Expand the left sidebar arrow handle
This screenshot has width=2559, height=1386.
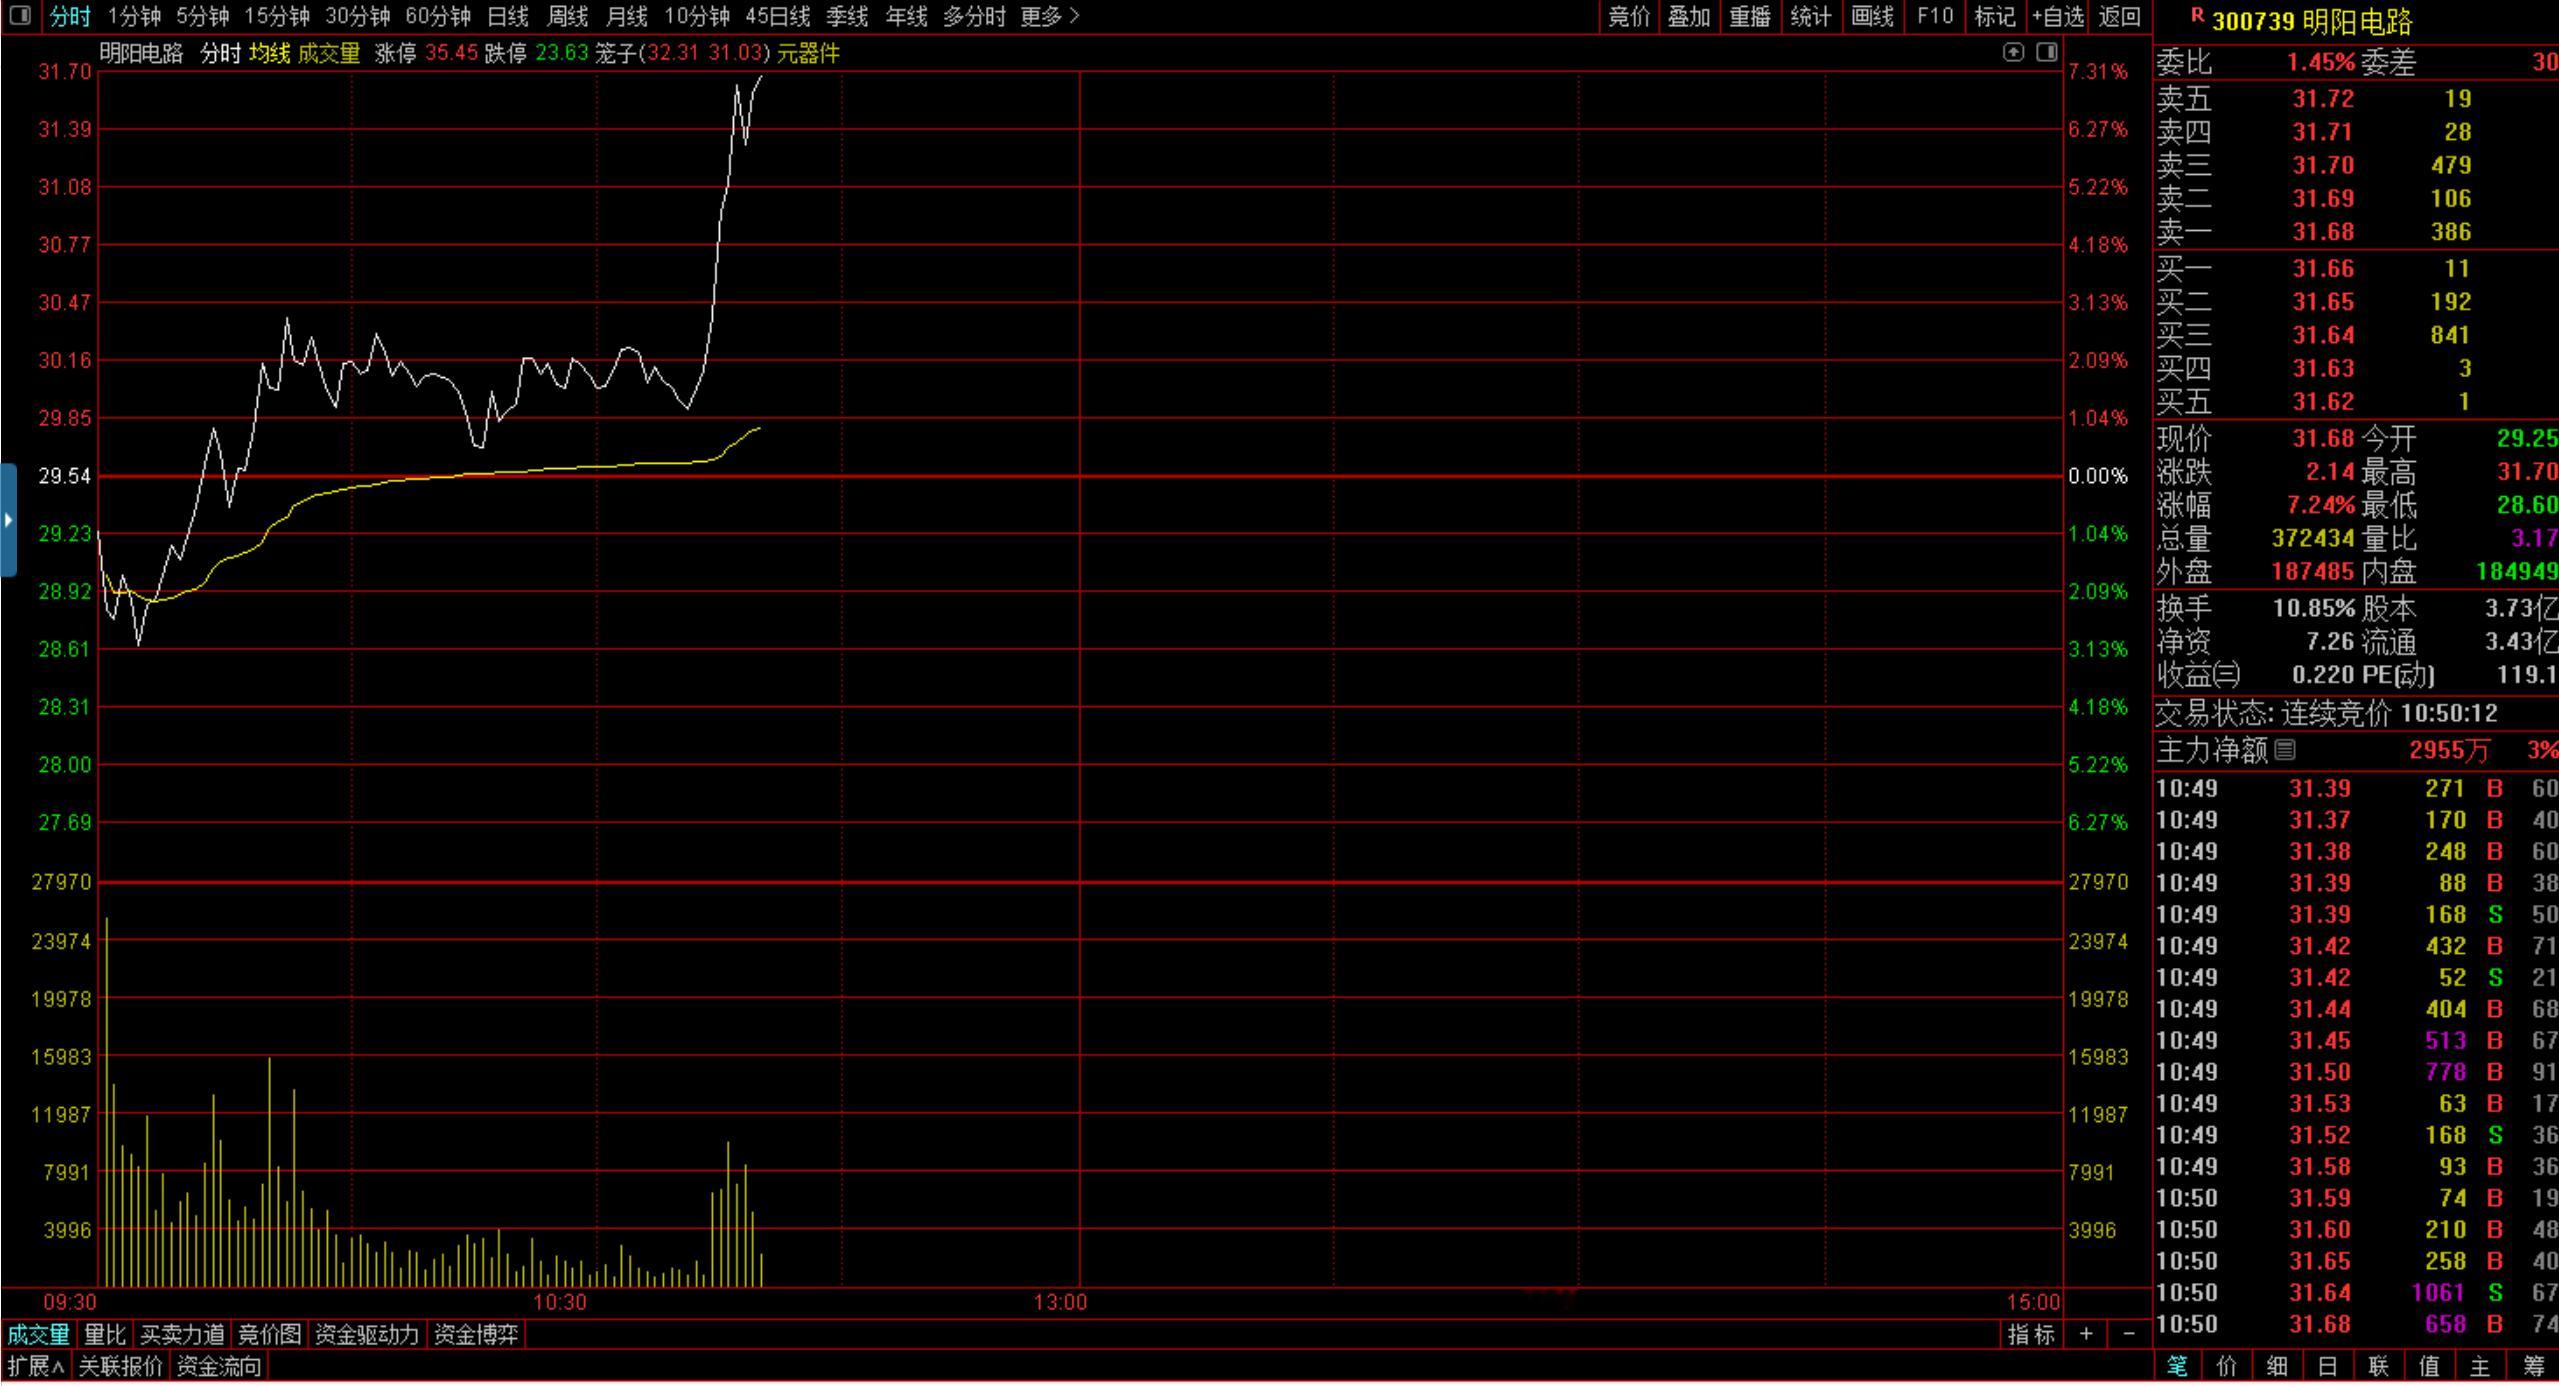coord(8,520)
